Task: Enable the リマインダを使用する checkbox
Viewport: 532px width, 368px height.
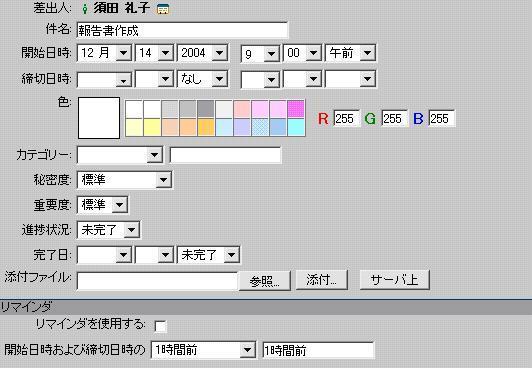Action: coord(160,327)
